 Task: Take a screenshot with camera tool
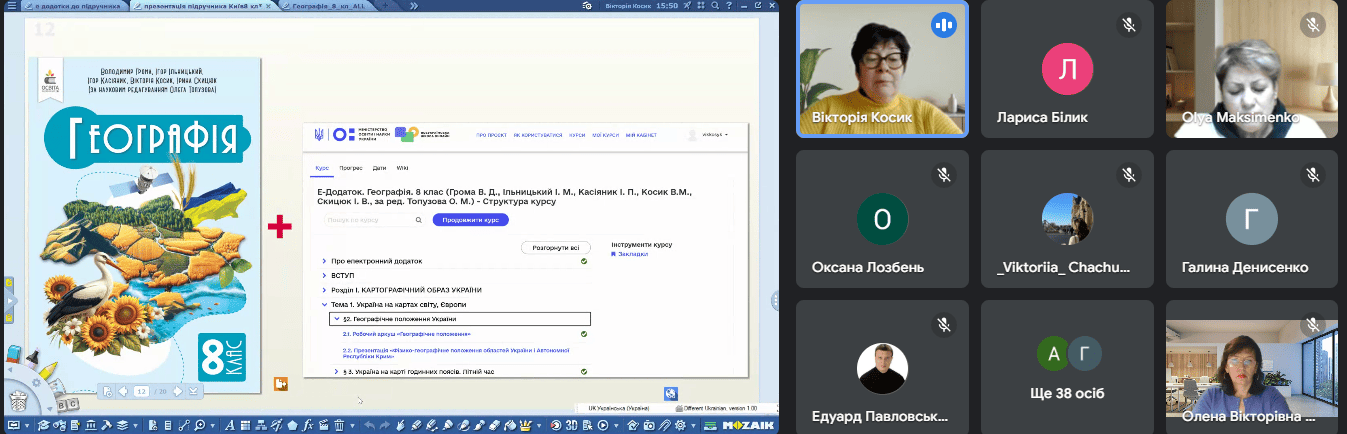649,425
